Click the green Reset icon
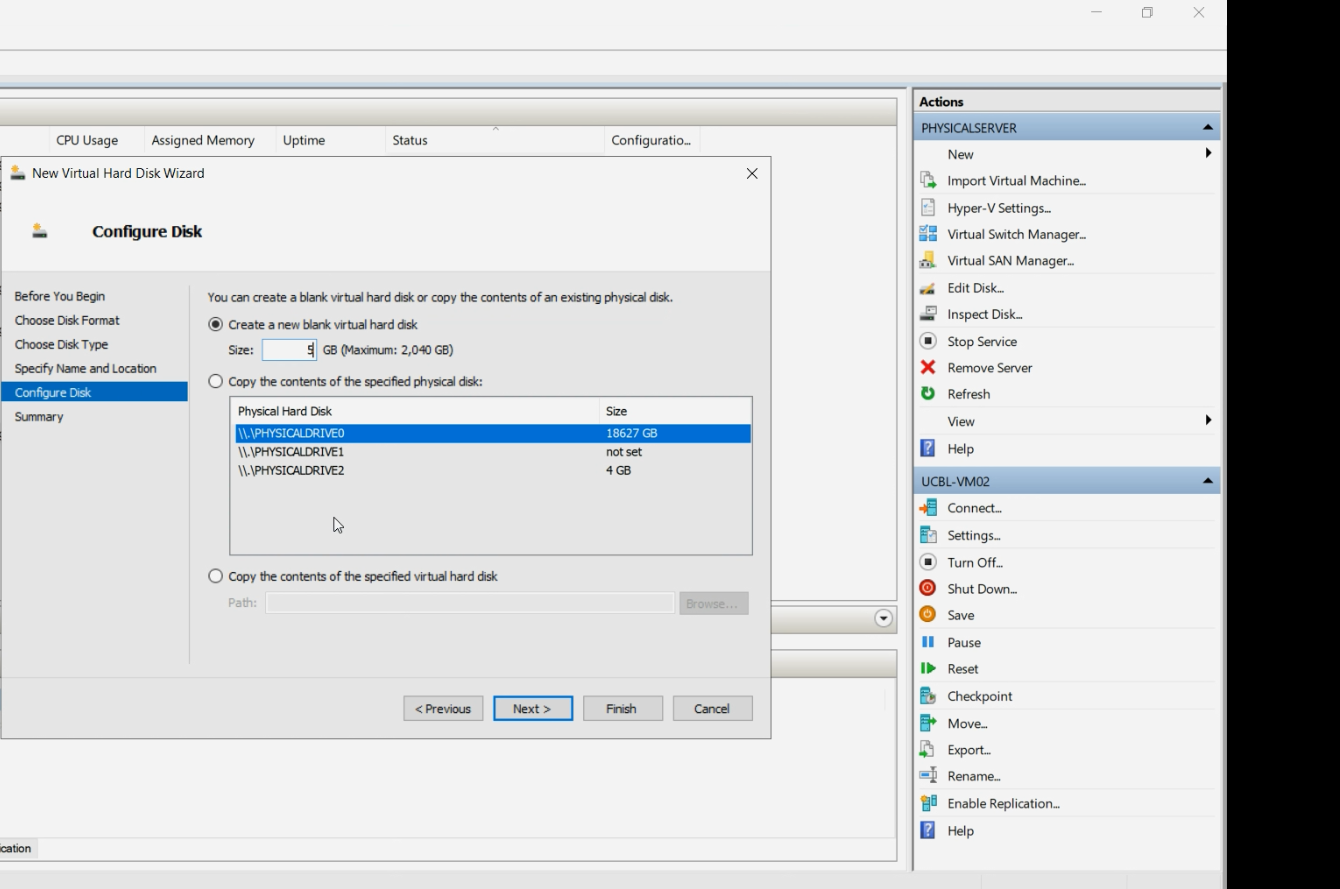The height and width of the screenshot is (889, 1340). click(928, 668)
